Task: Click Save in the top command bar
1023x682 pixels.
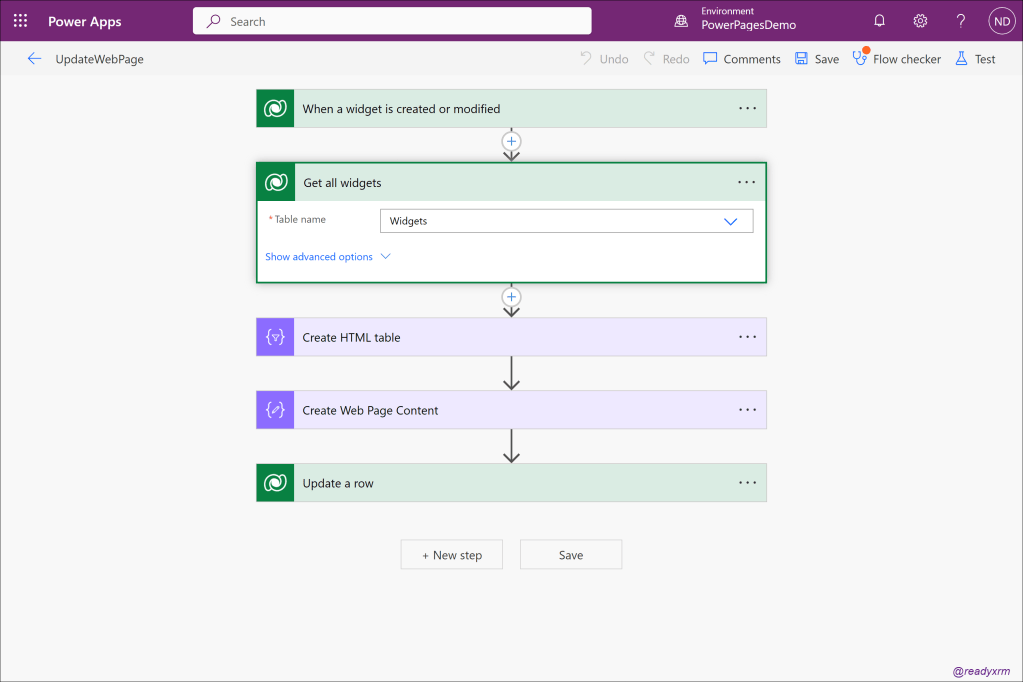Action: pyautogui.click(x=816, y=59)
